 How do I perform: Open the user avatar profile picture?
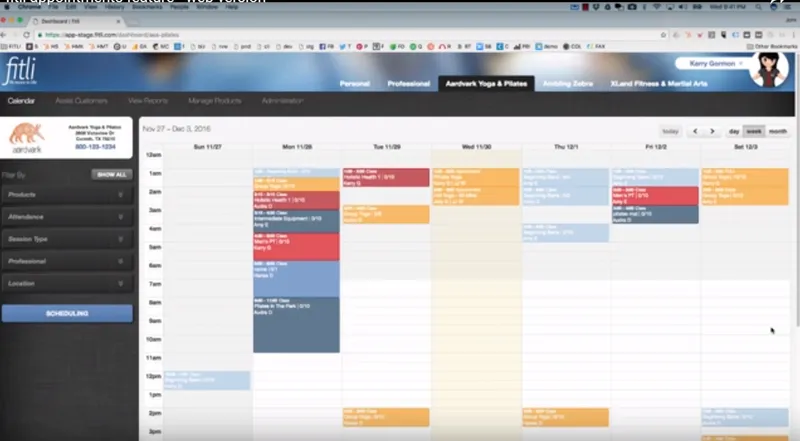(x=768, y=70)
